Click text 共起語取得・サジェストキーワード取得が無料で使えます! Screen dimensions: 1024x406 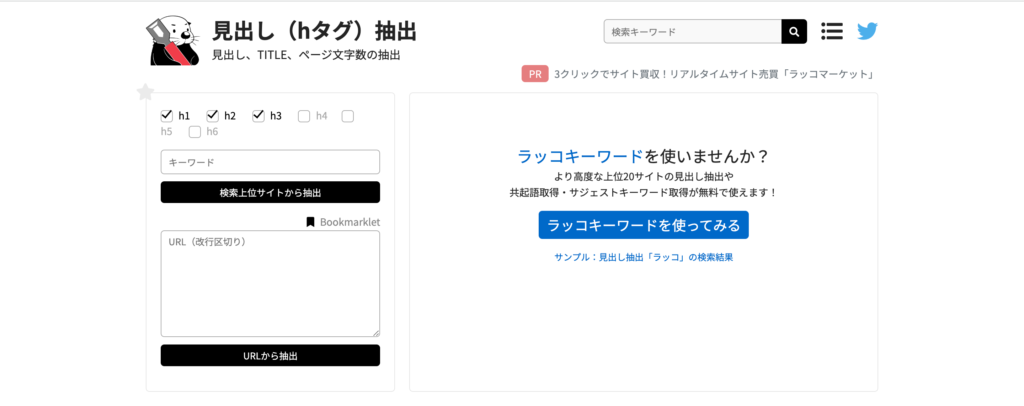644,193
